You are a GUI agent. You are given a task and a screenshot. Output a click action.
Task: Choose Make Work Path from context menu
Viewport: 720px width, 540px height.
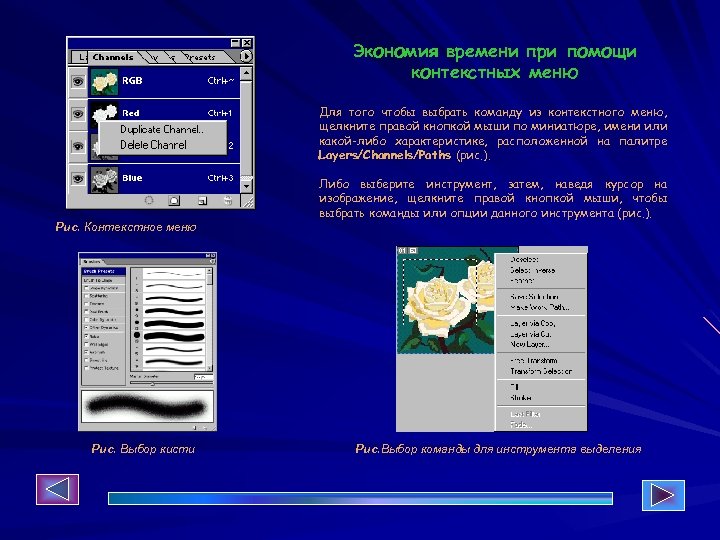(x=540, y=307)
